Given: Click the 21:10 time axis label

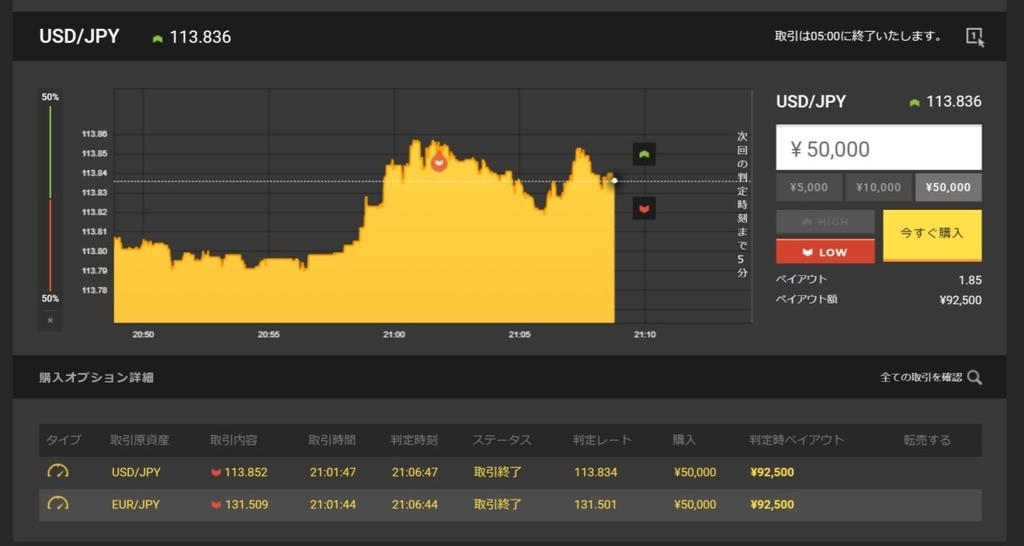Looking at the screenshot, I should tap(645, 334).
